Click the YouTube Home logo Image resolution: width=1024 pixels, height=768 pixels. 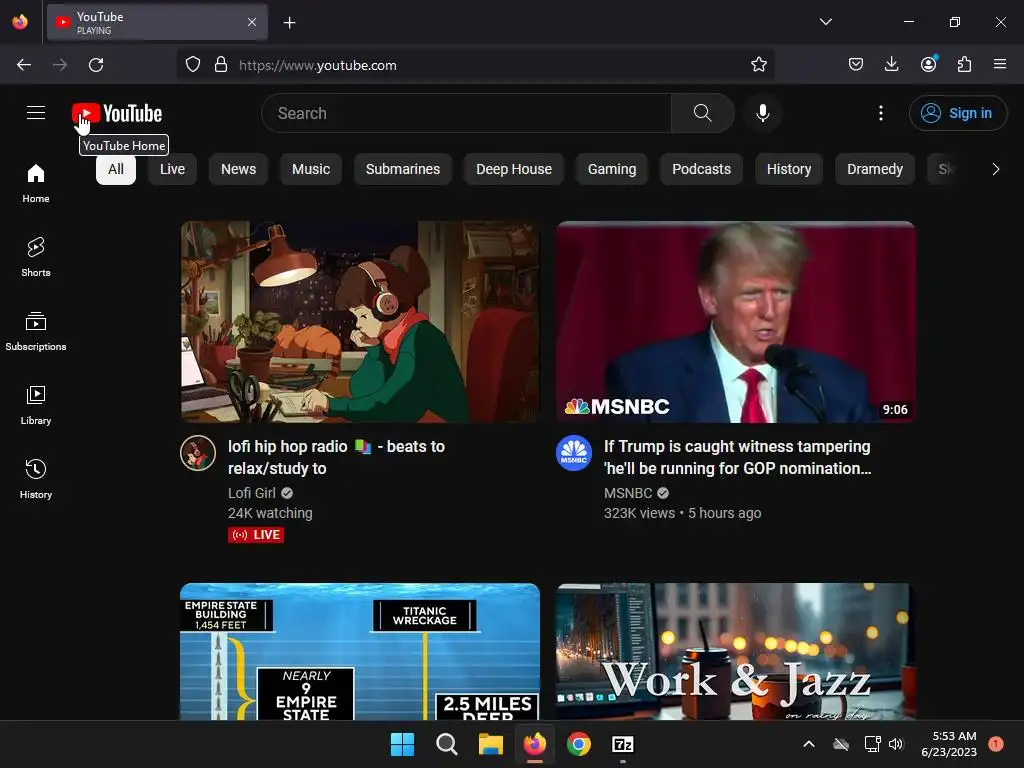pyautogui.click(x=117, y=114)
